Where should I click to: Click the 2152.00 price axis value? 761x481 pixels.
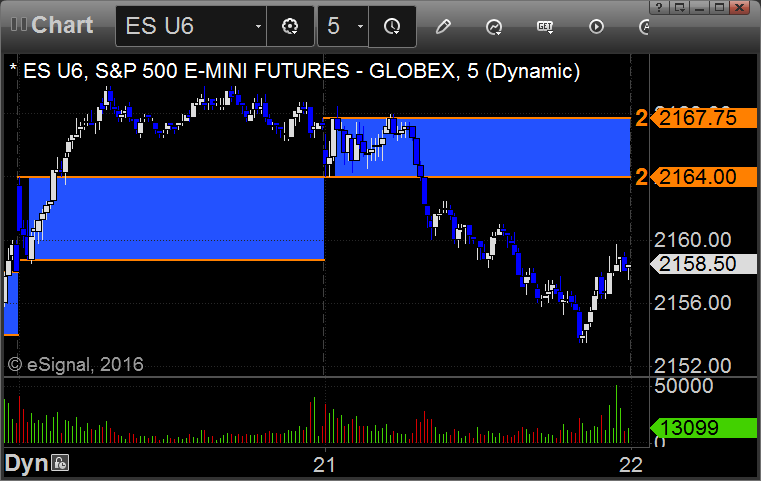pos(693,366)
